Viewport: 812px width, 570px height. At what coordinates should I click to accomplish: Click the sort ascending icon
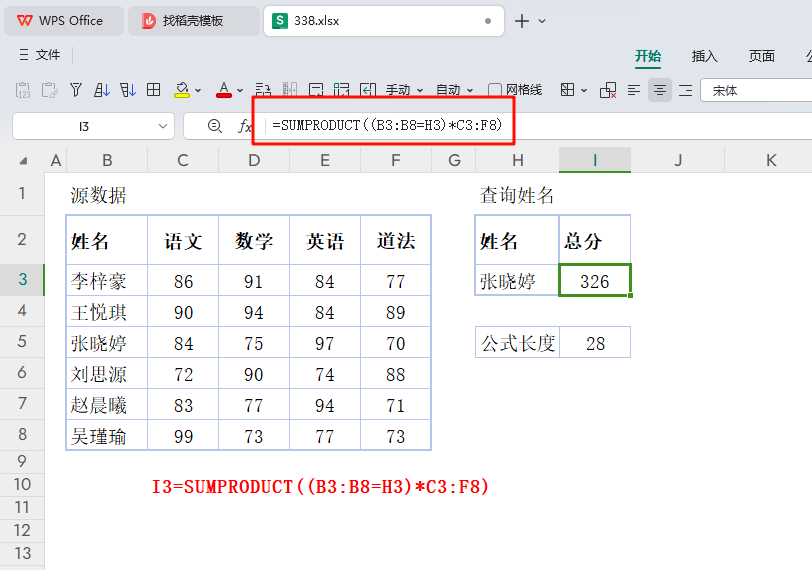102,90
